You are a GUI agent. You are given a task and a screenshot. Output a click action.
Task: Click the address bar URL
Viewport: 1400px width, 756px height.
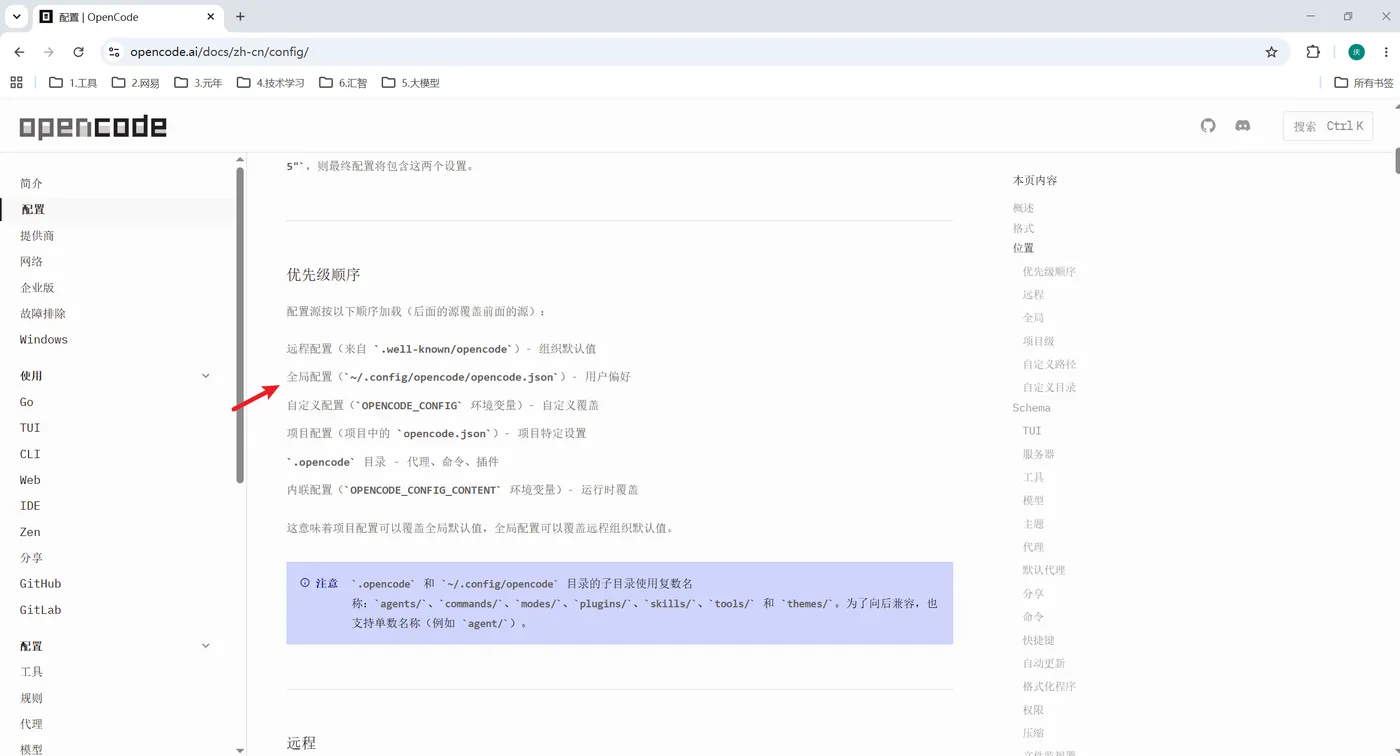click(219, 52)
